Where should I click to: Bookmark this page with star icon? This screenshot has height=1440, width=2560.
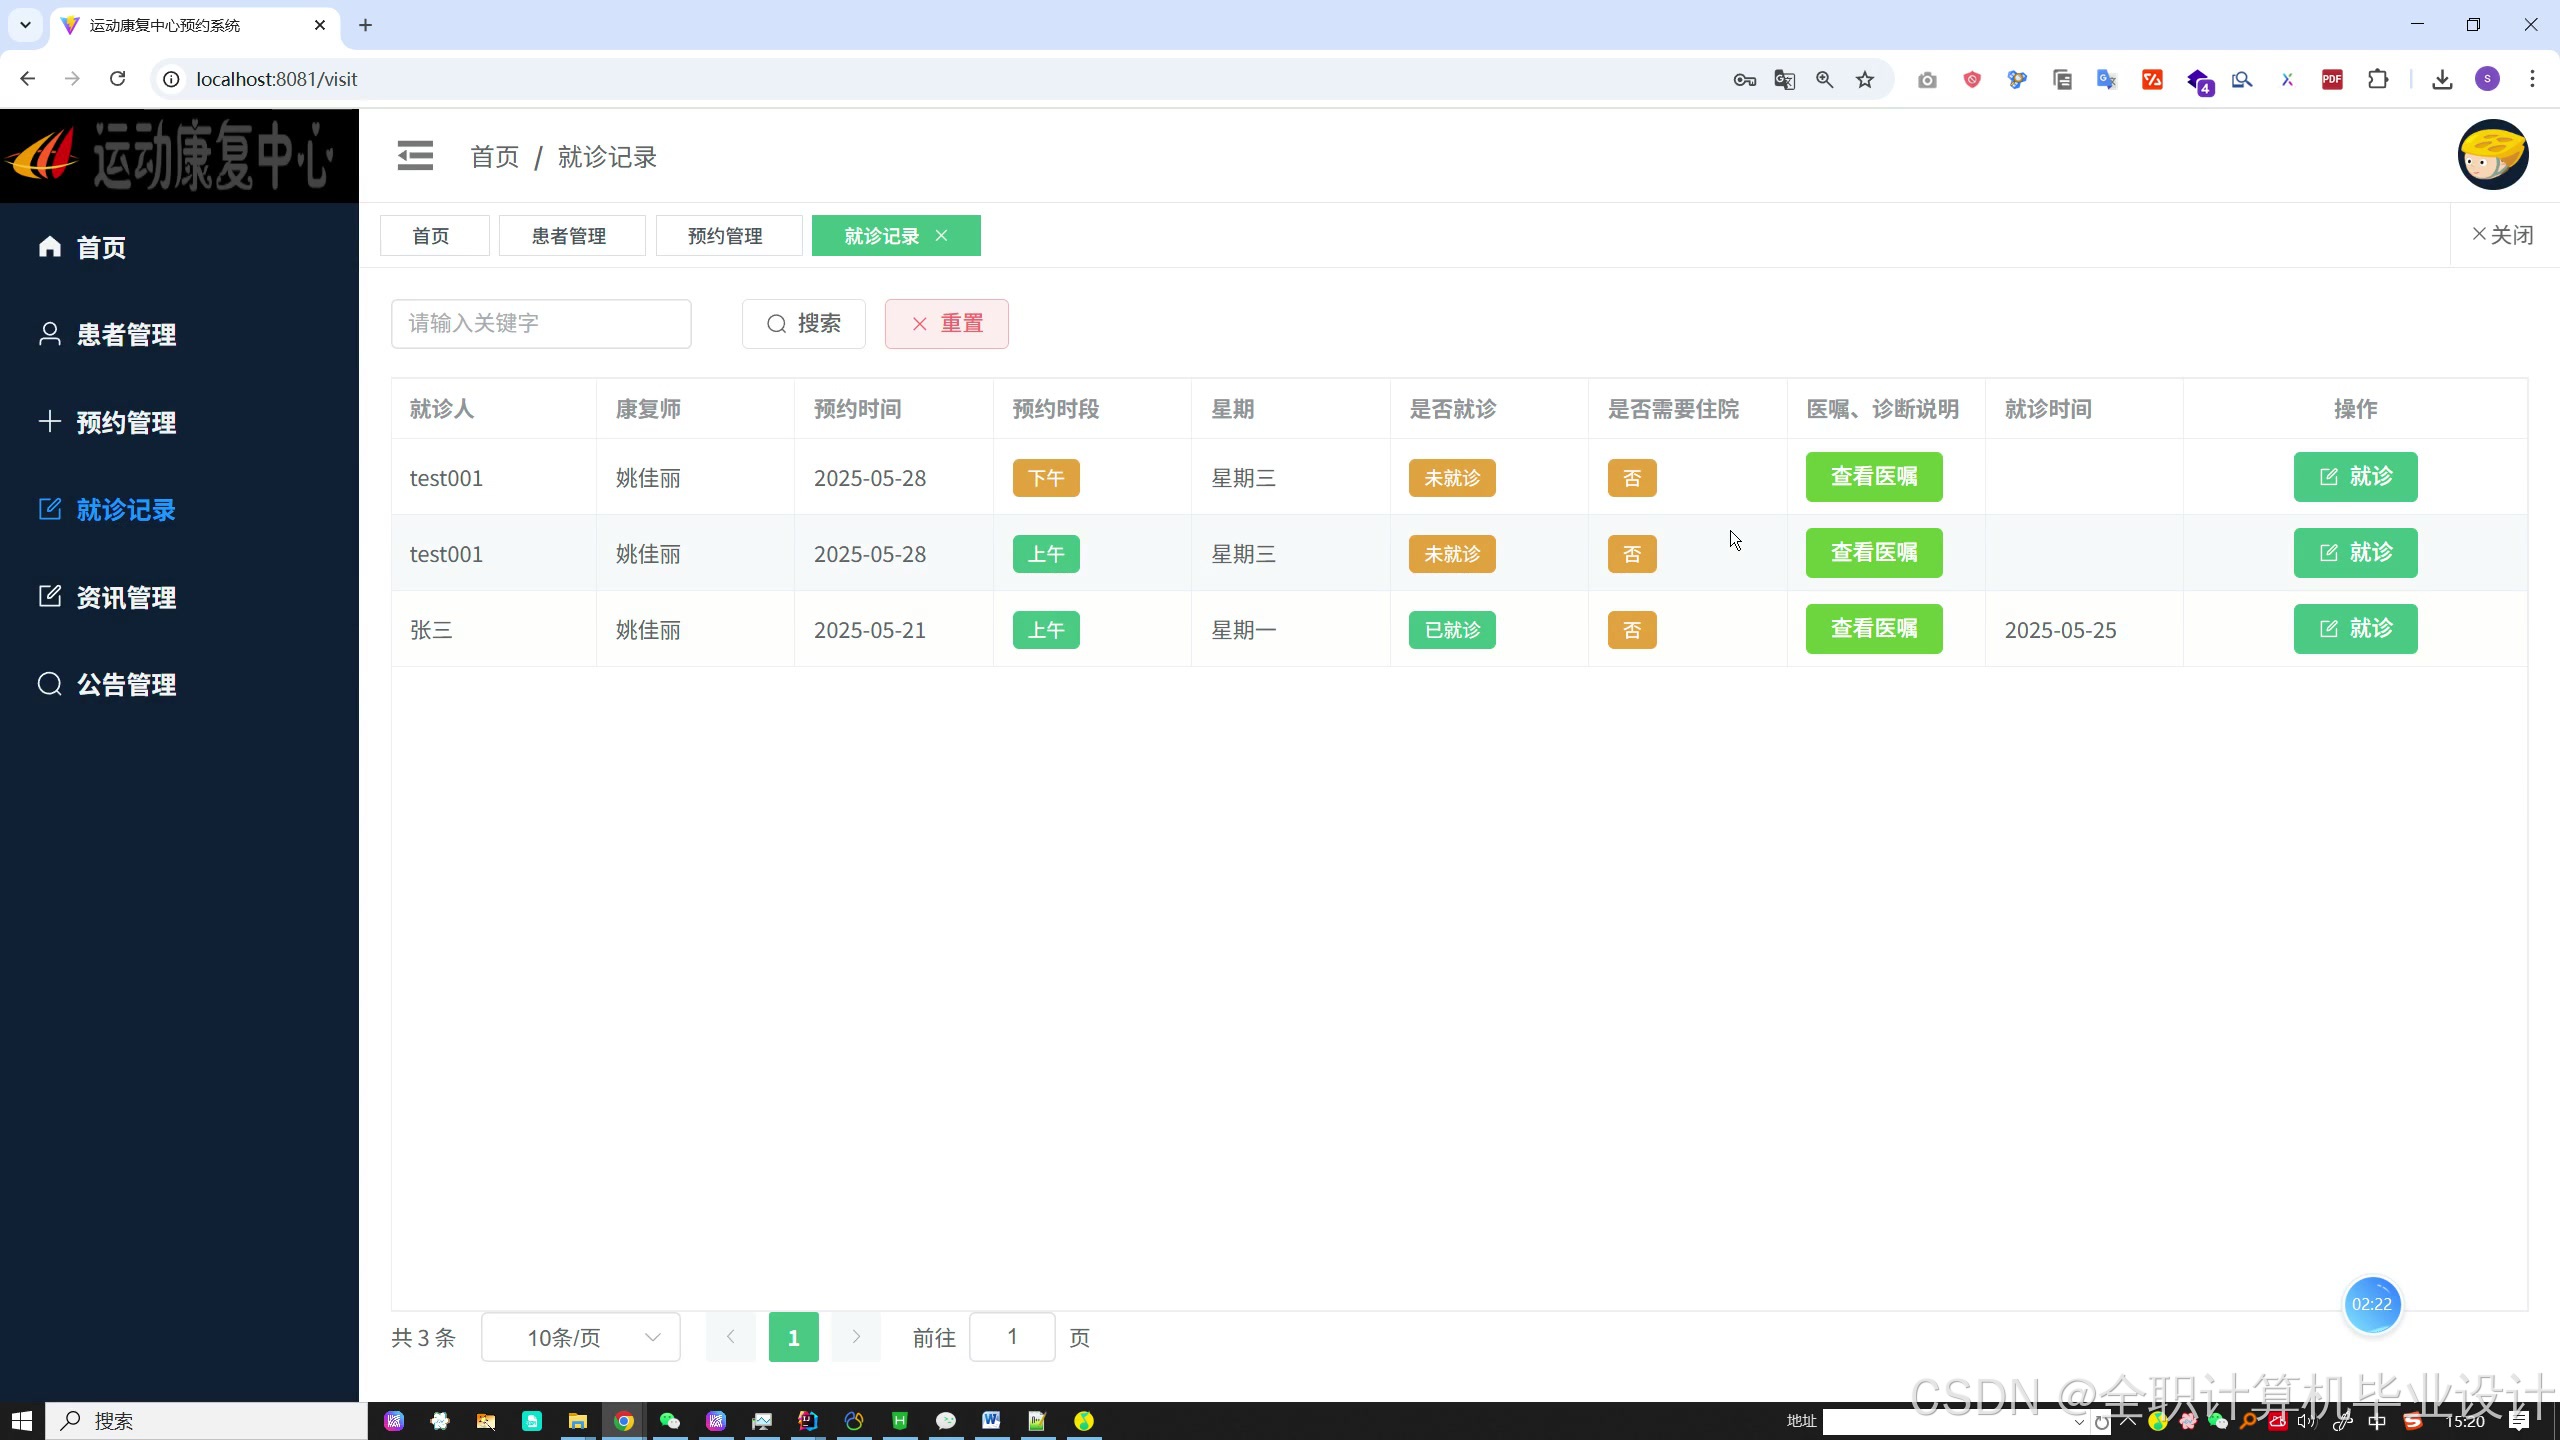(x=1865, y=80)
